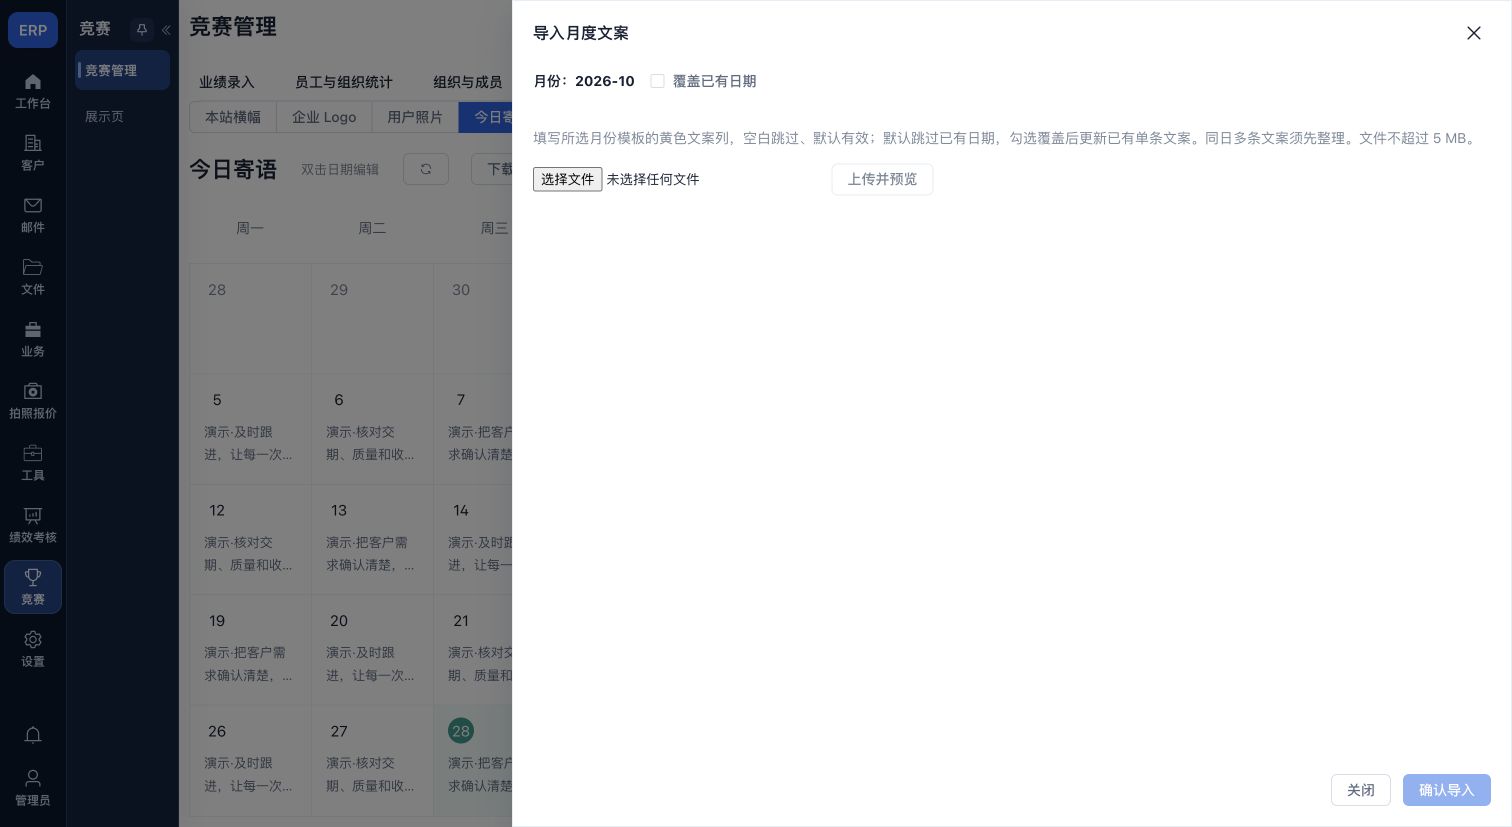Click the 选择文件 button
Screen dimensions: 1512x827
pos(567,179)
